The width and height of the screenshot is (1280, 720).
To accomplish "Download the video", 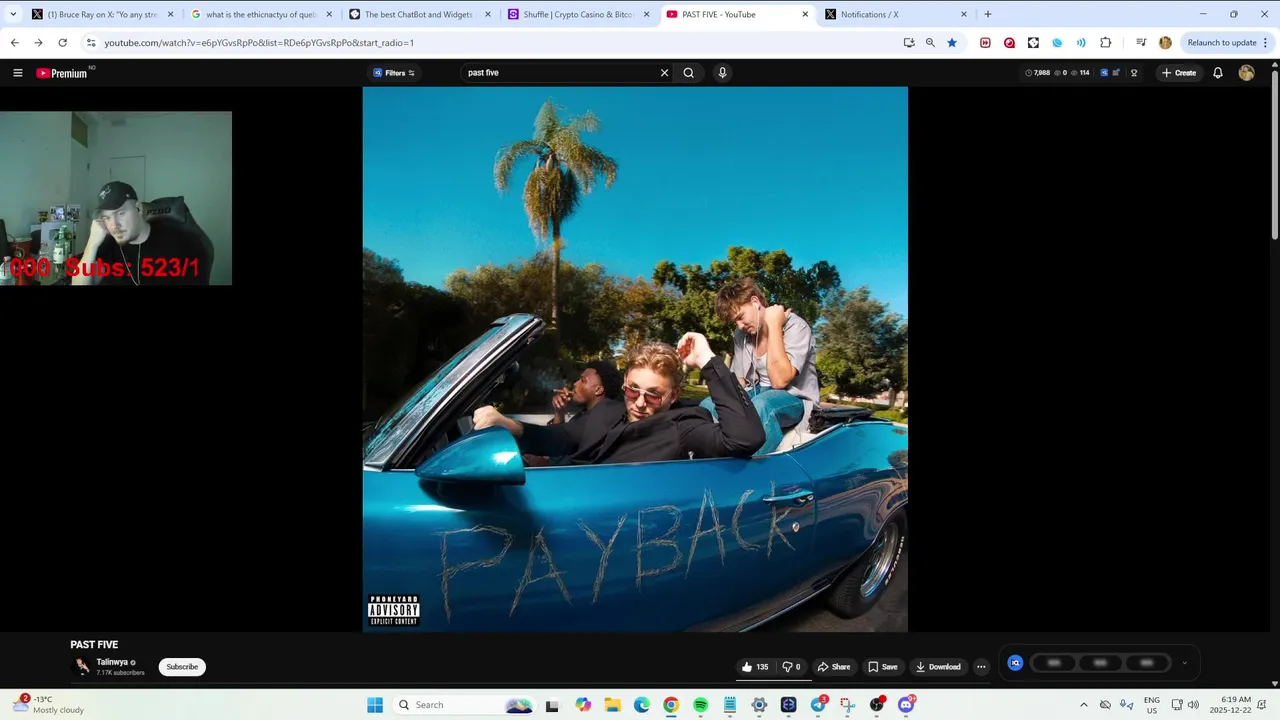I will (x=938, y=667).
